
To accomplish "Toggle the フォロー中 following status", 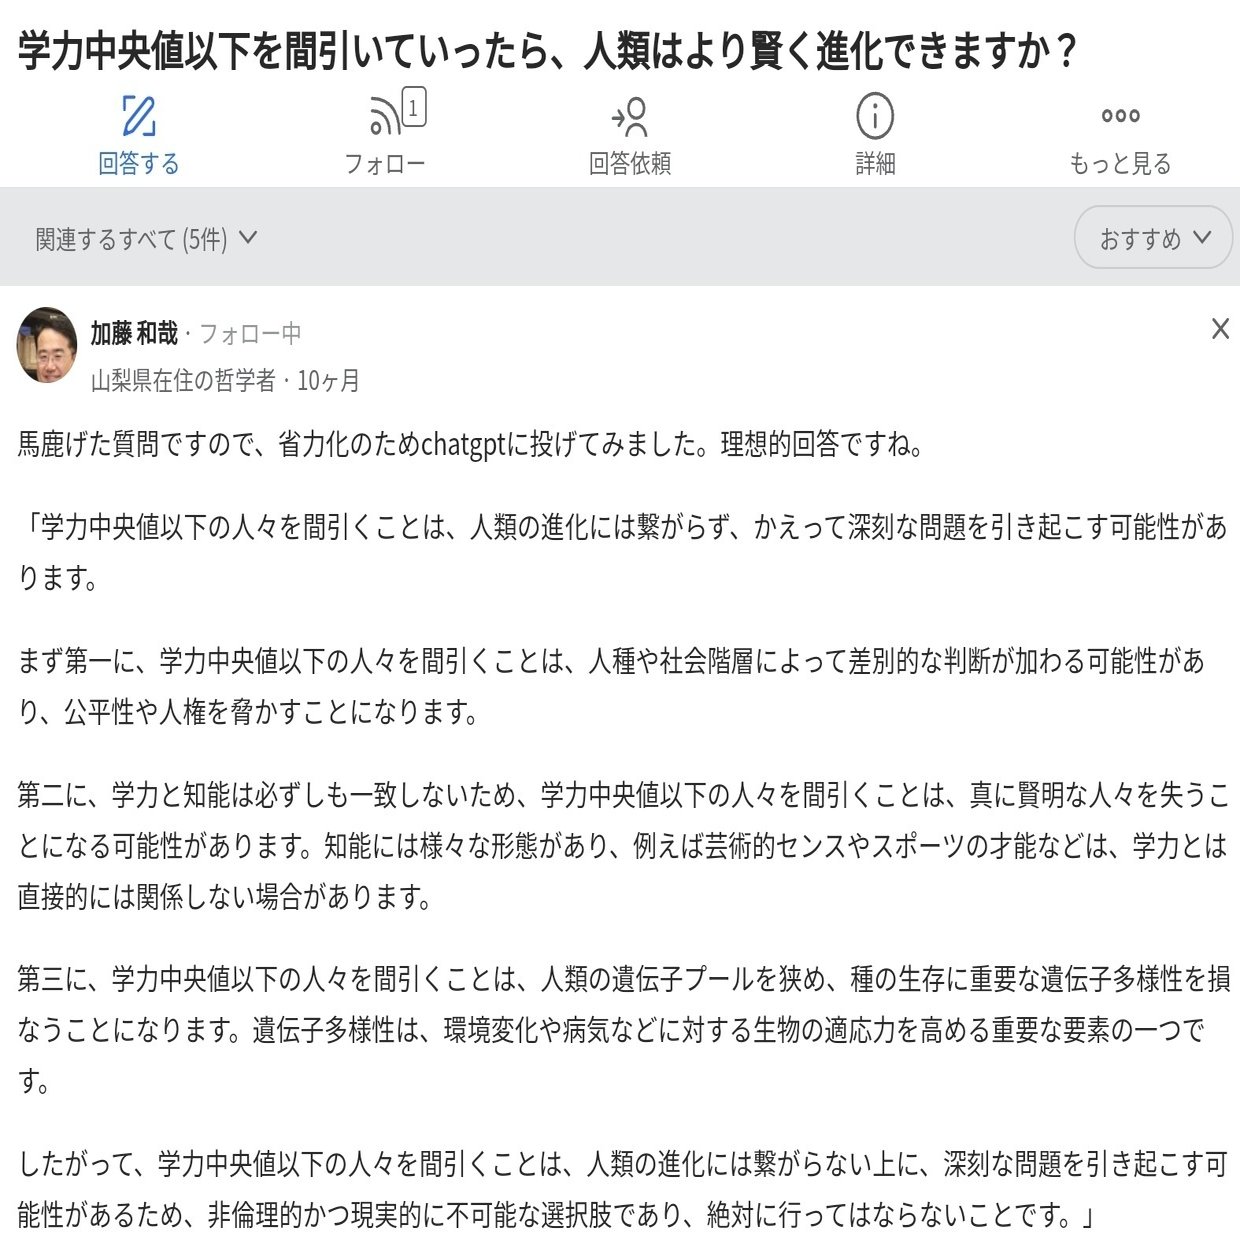I will pyautogui.click(x=250, y=333).
